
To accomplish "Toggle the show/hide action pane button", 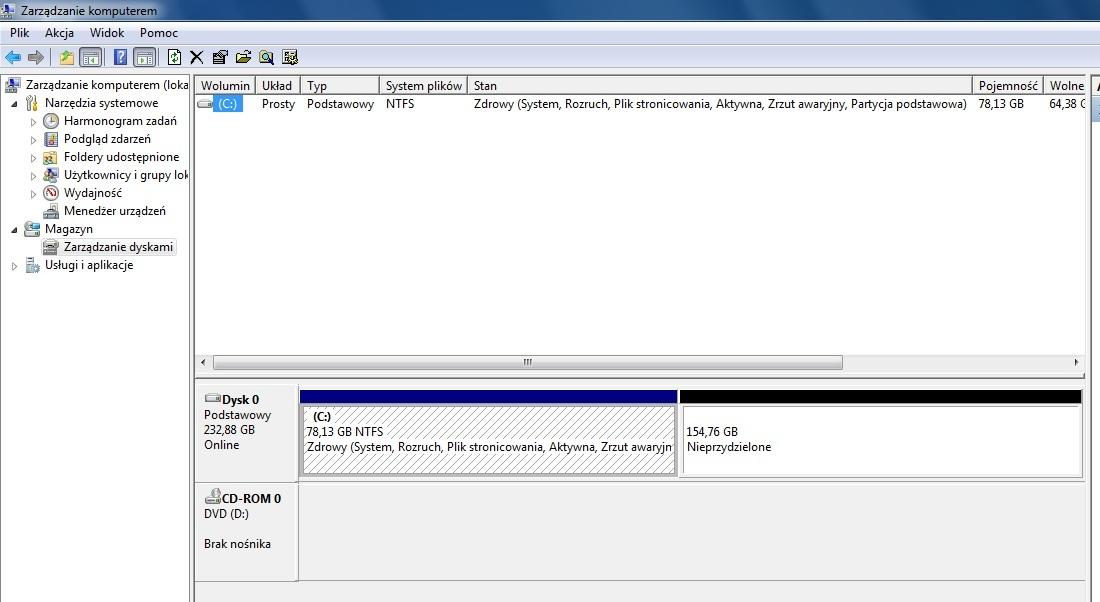I will point(144,57).
